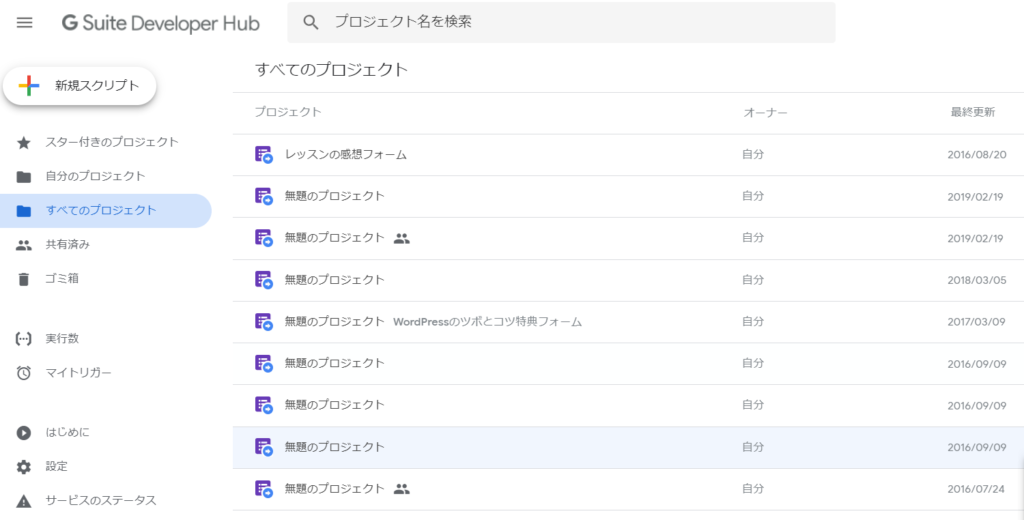Click the play circle icon for はじめに
1024x520 pixels.
tap(24, 433)
